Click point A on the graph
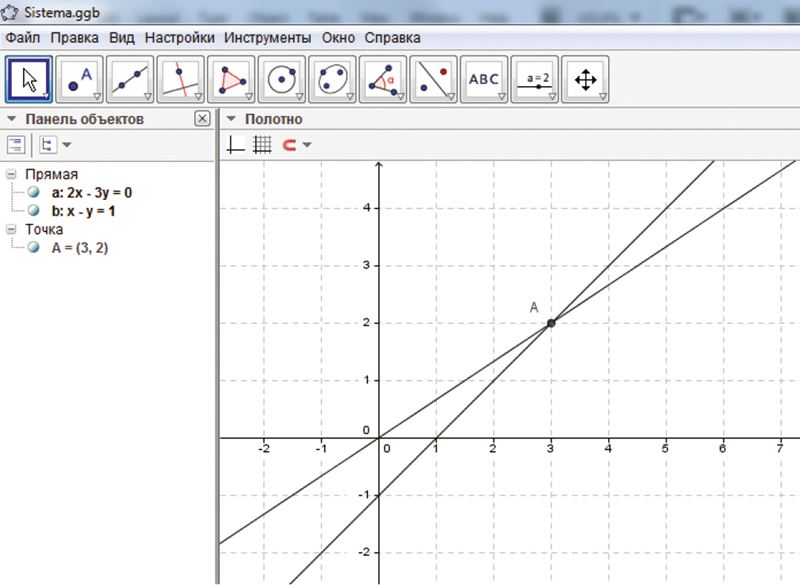This screenshot has width=800, height=585. pyautogui.click(x=551, y=323)
